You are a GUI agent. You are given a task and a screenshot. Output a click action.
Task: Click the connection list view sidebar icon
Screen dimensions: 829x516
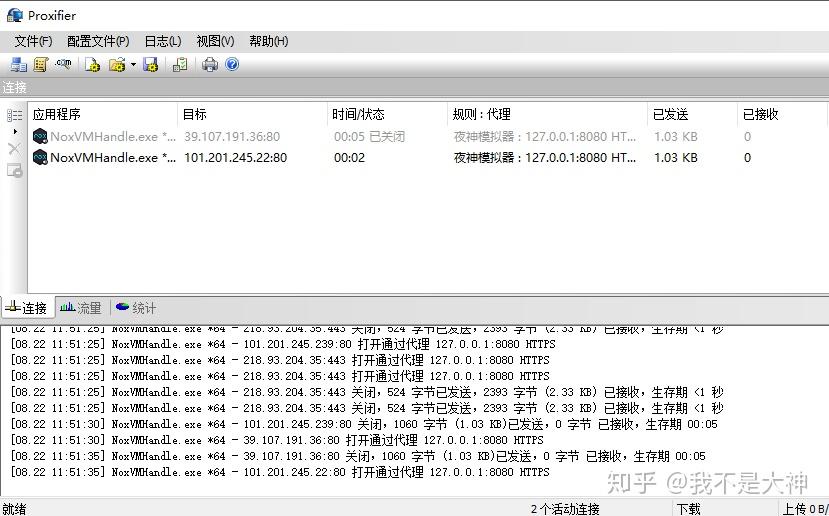[x=14, y=115]
